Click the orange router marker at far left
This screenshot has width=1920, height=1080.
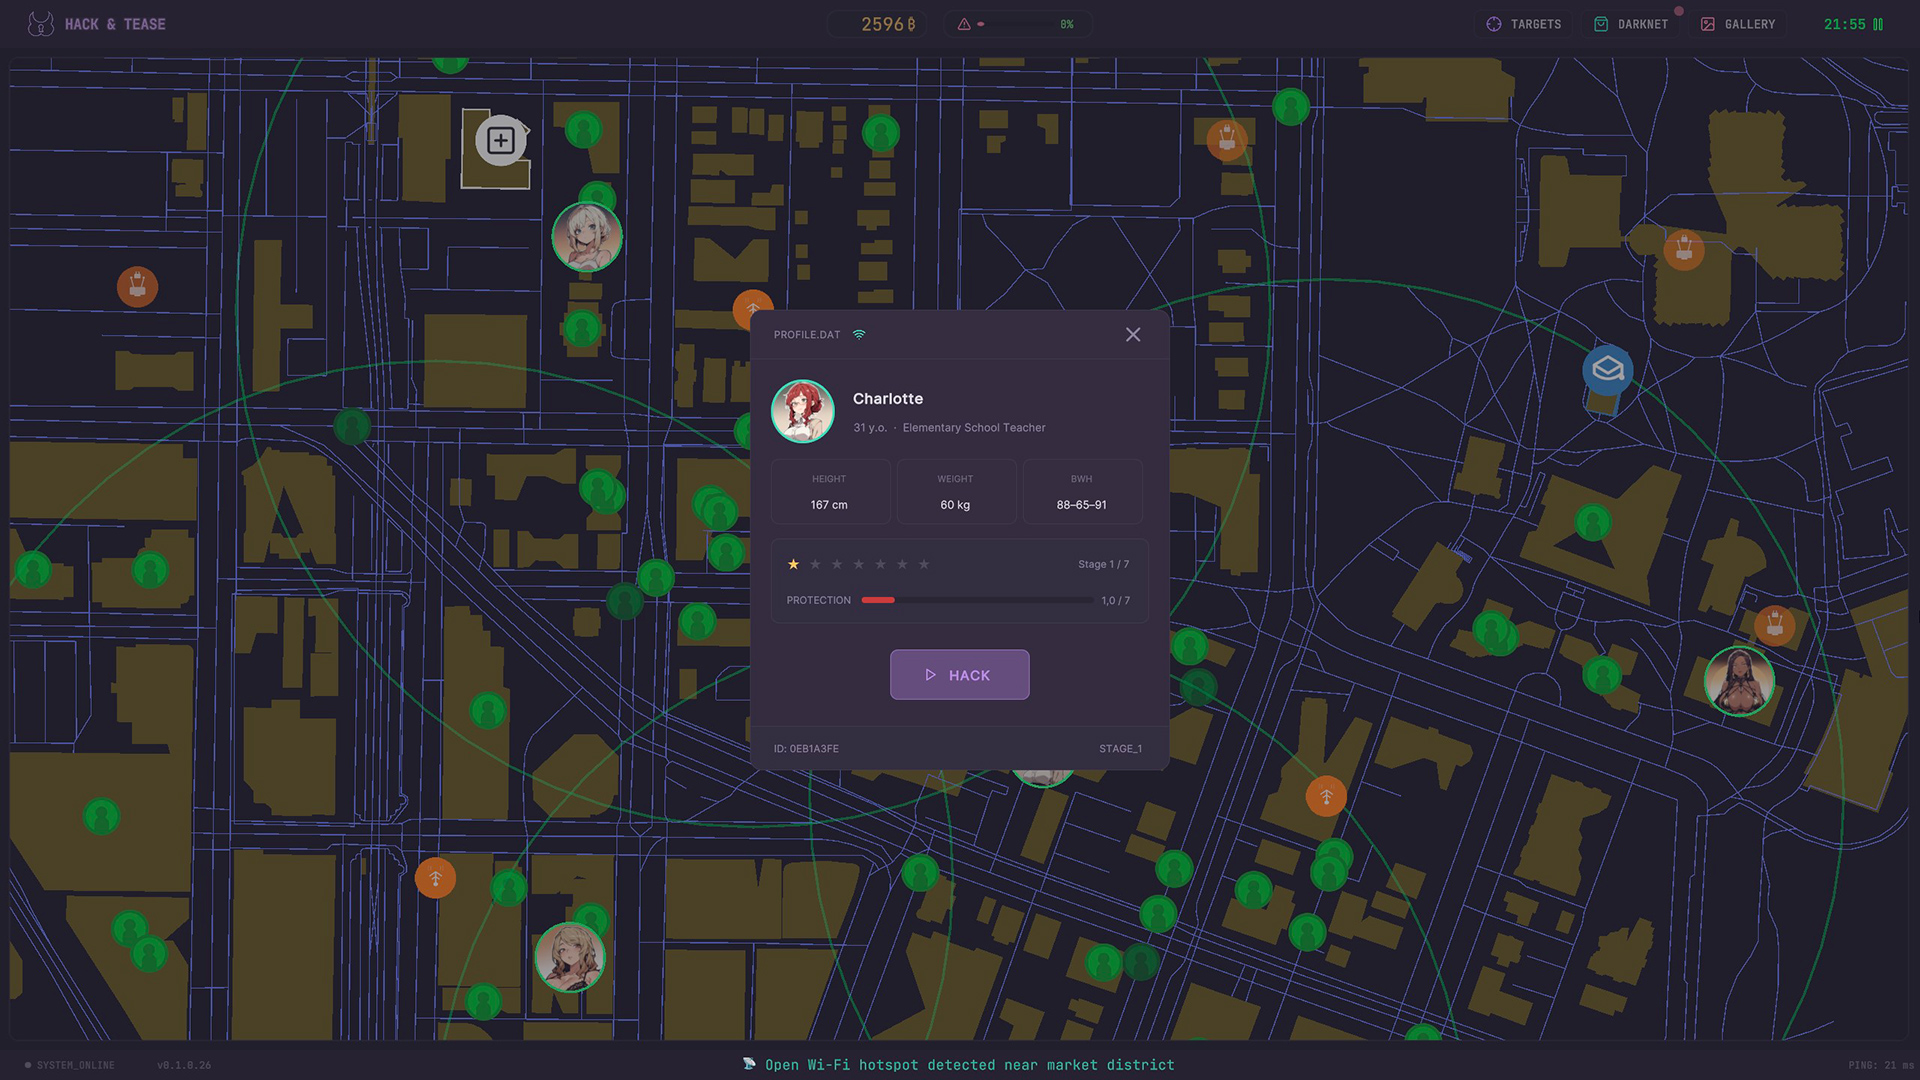pos(138,287)
